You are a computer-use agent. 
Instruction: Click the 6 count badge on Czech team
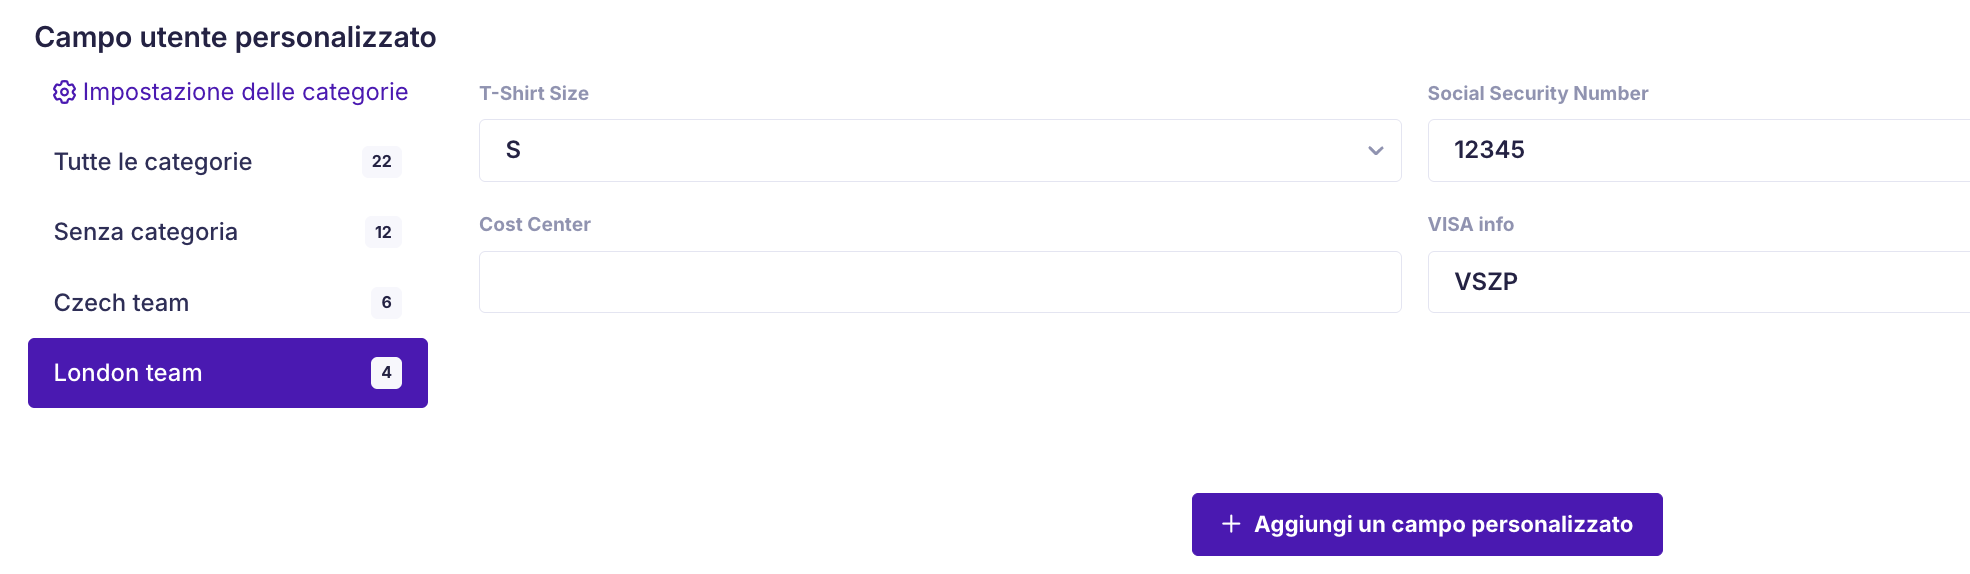point(386,302)
